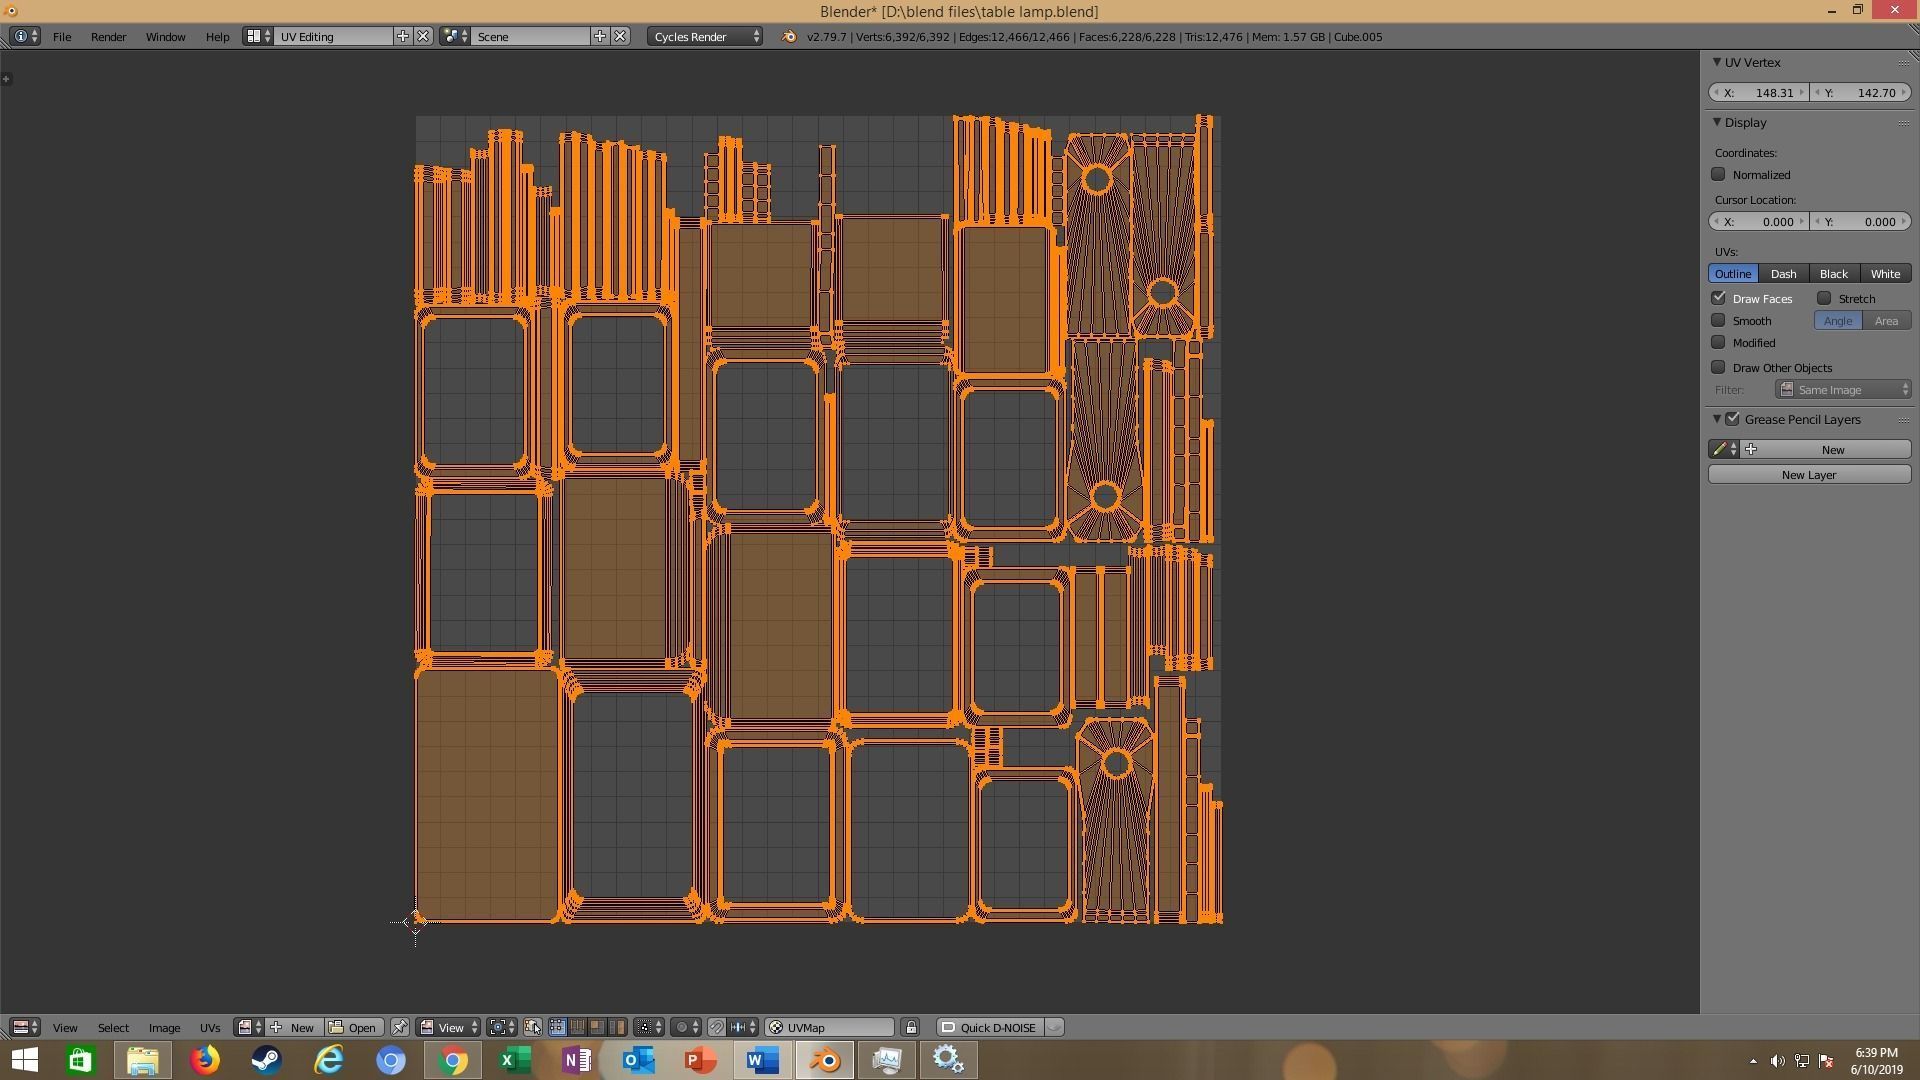Enable the Stretch checkbox
Image resolution: width=1920 pixels, height=1080 pixels.
point(1824,298)
